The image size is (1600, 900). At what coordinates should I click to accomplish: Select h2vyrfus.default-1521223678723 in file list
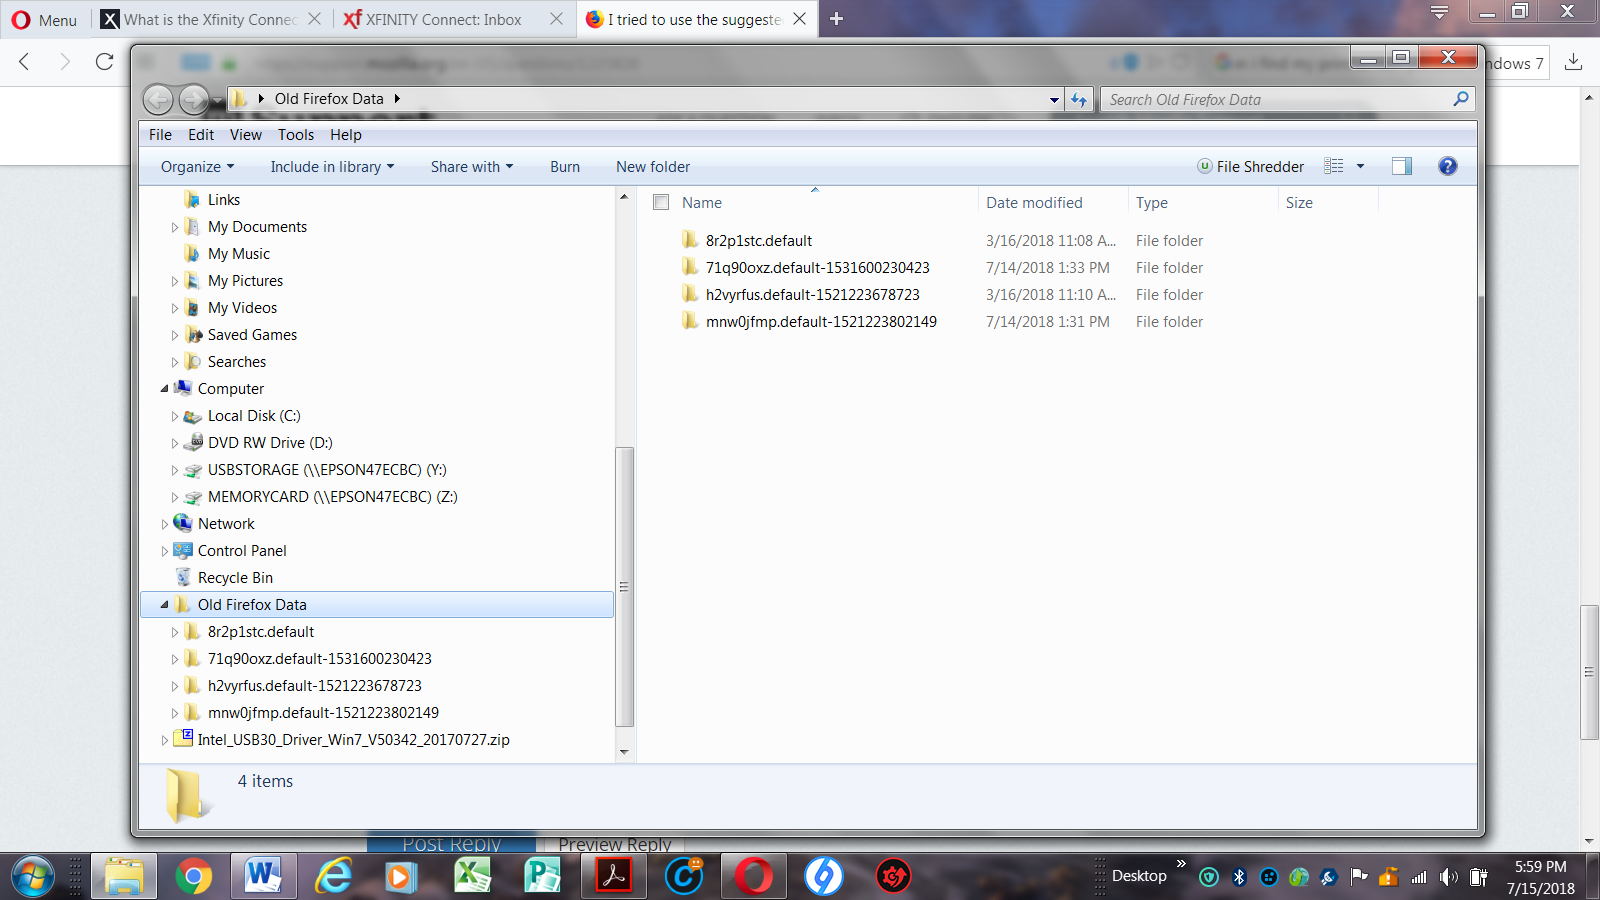813,295
